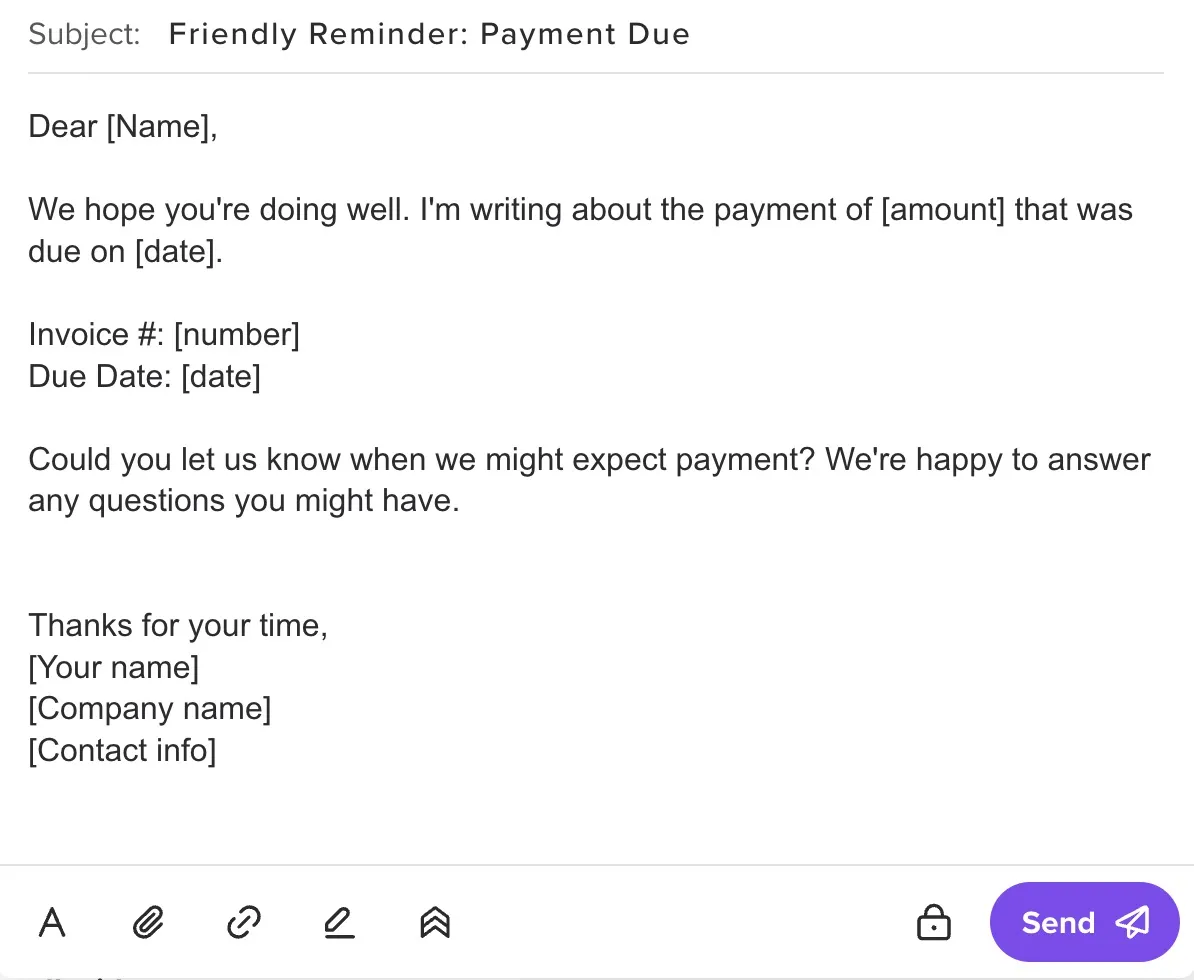Click the [Name] placeholder to edit

tap(160, 126)
